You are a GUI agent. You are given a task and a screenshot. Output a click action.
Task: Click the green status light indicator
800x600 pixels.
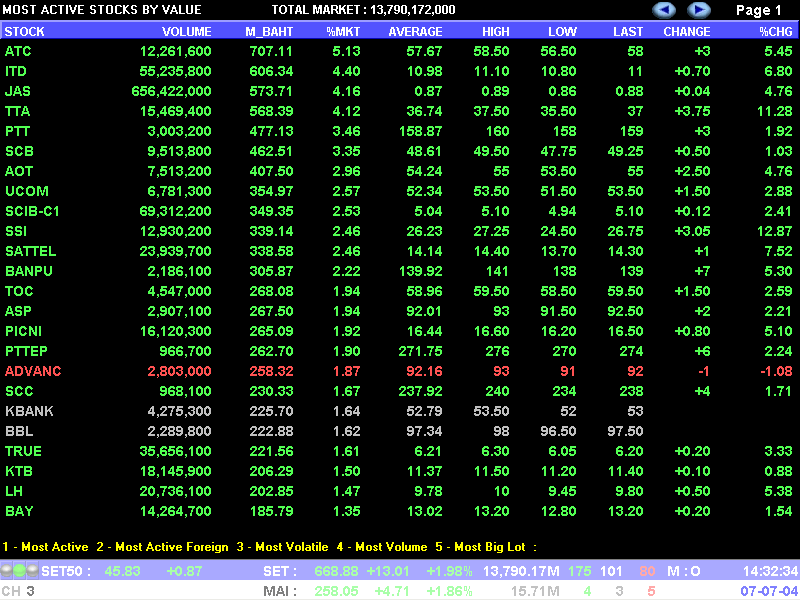coord(19,570)
